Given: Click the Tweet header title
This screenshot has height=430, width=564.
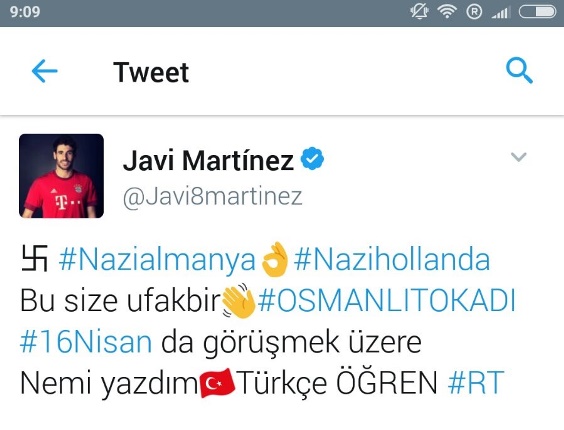Looking at the screenshot, I should click(151, 72).
